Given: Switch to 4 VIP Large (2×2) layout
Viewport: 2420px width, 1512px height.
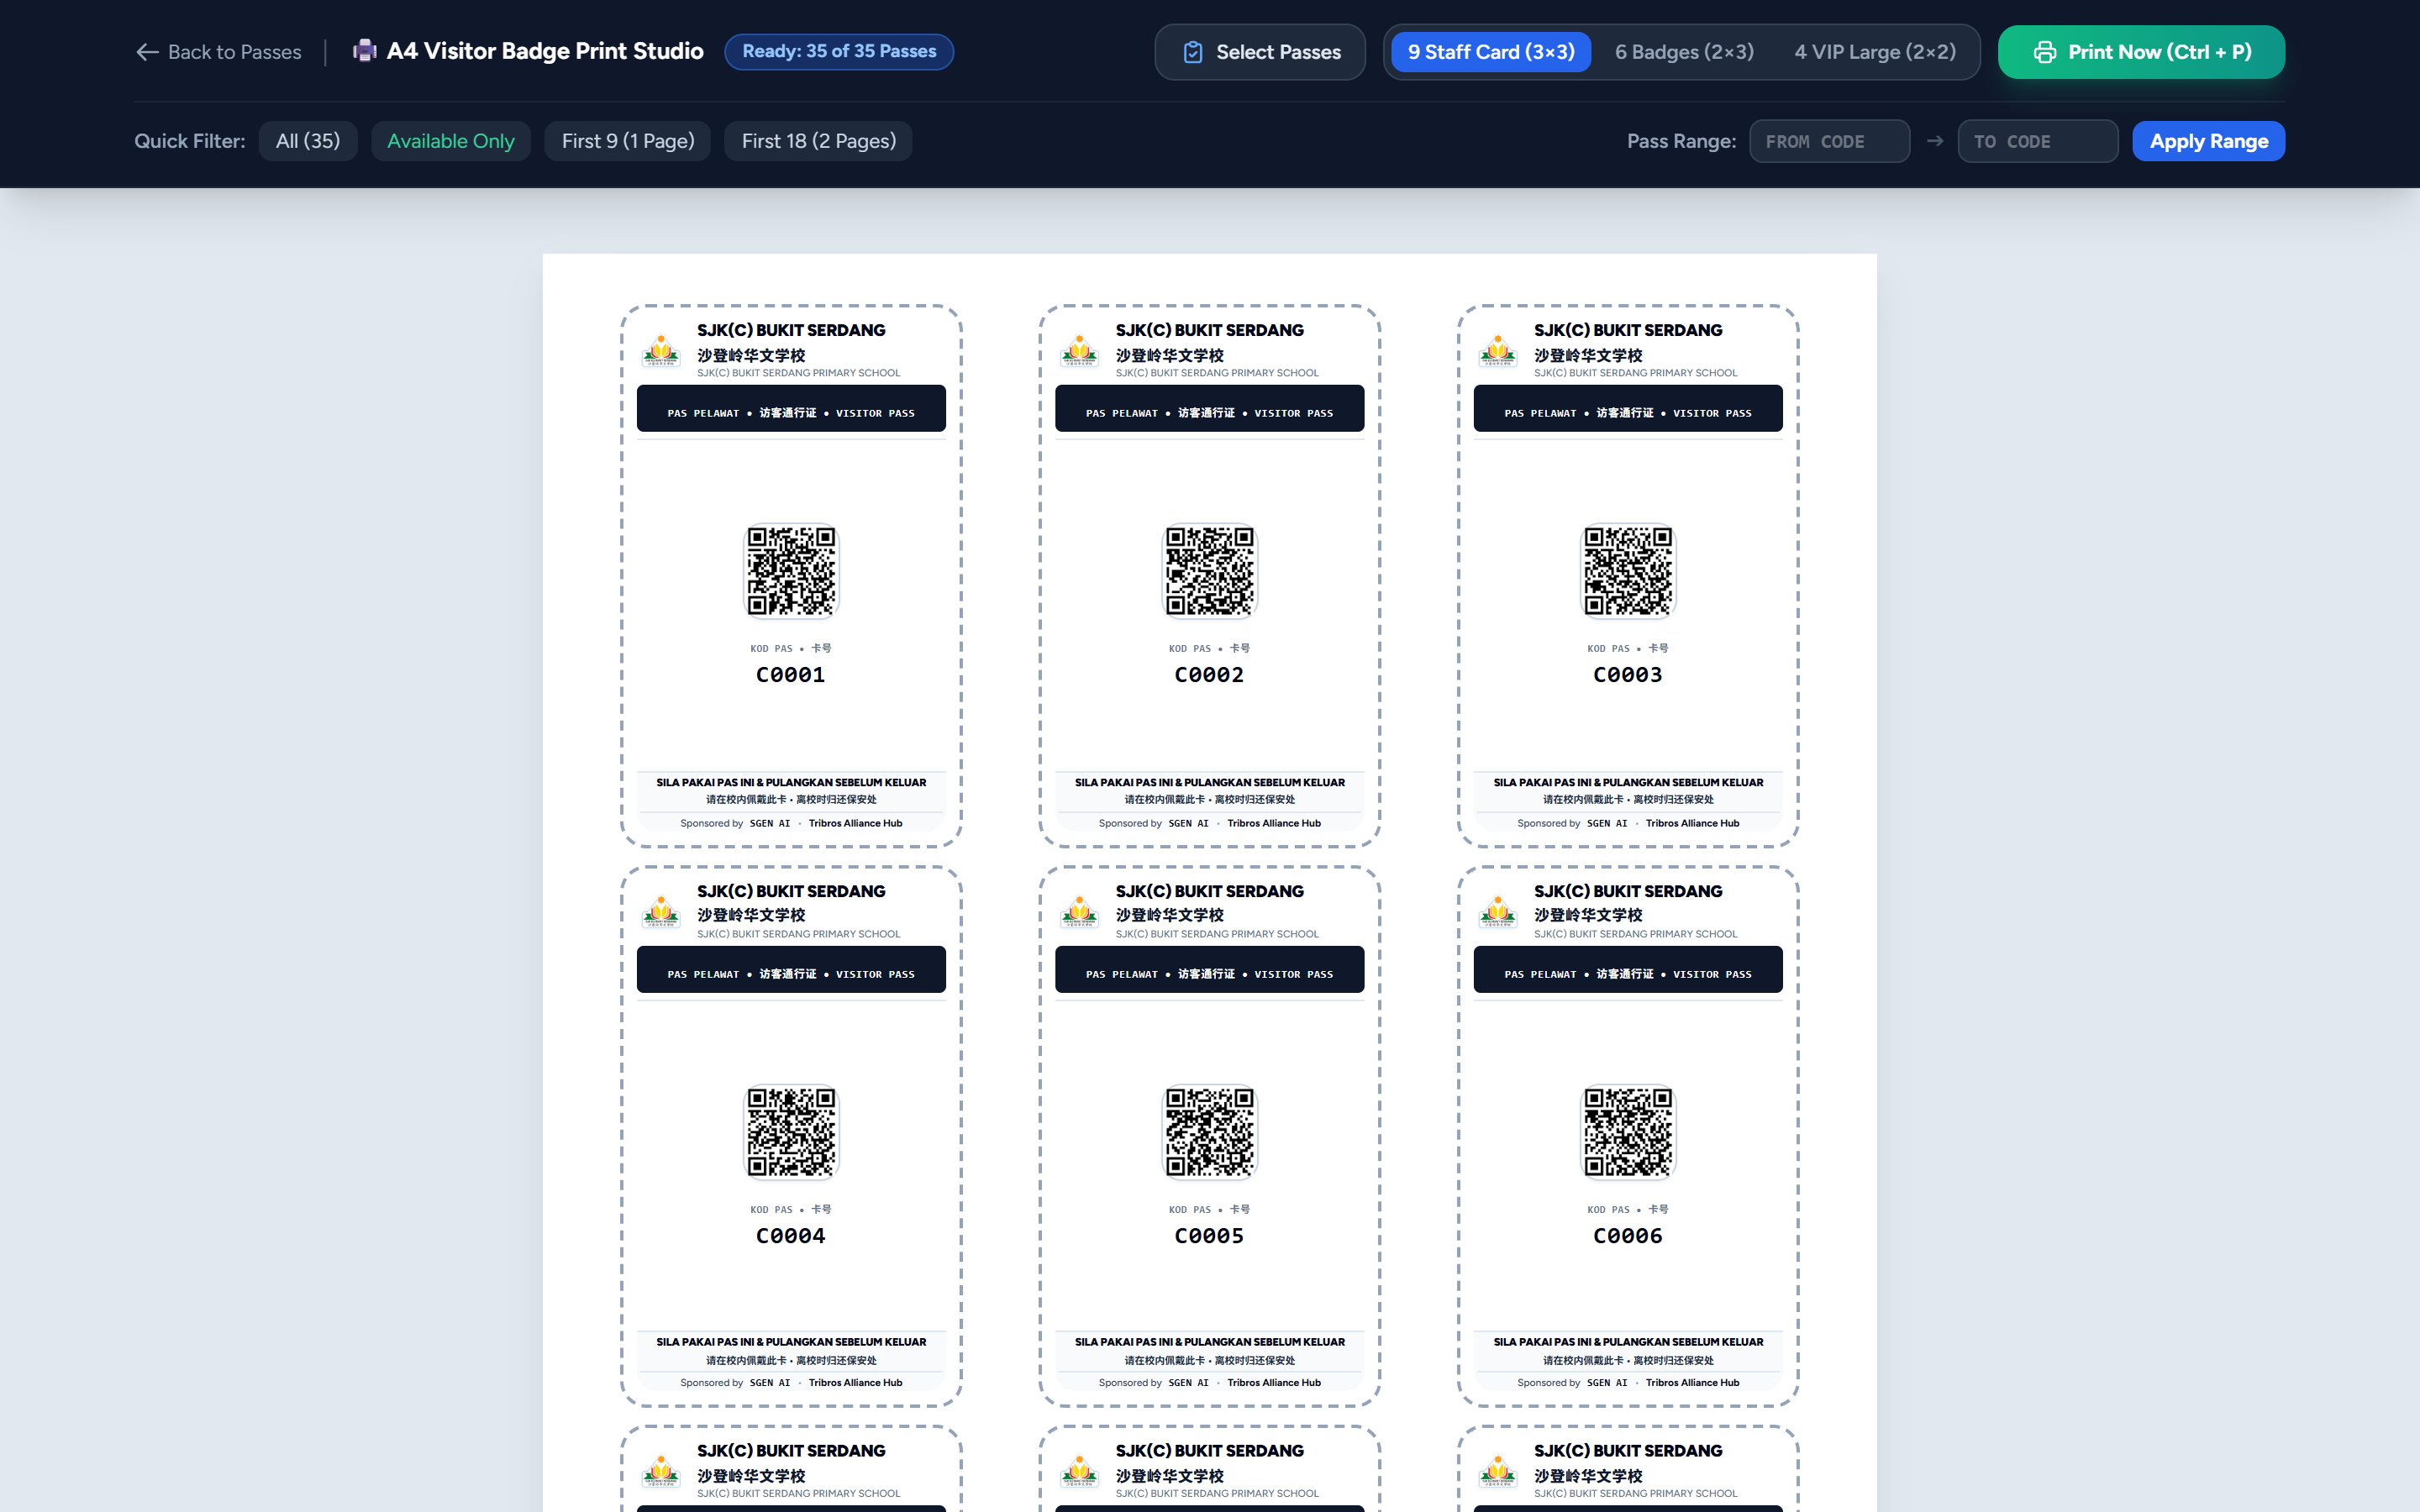Looking at the screenshot, I should [x=1875, y=52].
